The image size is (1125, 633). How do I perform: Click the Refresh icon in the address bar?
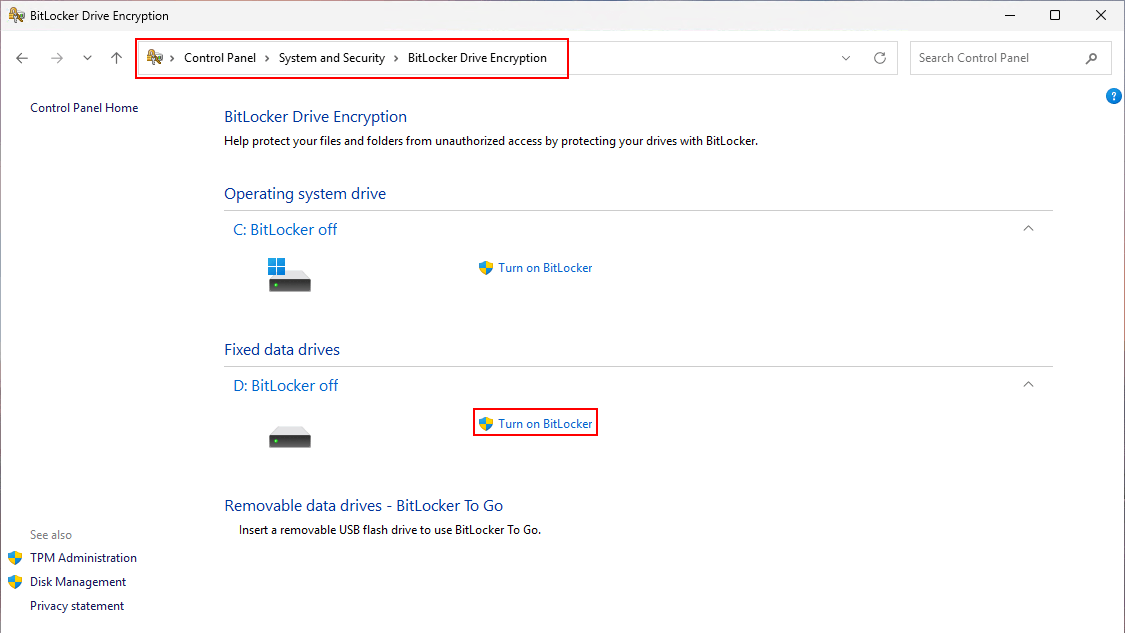coord(879,58)
